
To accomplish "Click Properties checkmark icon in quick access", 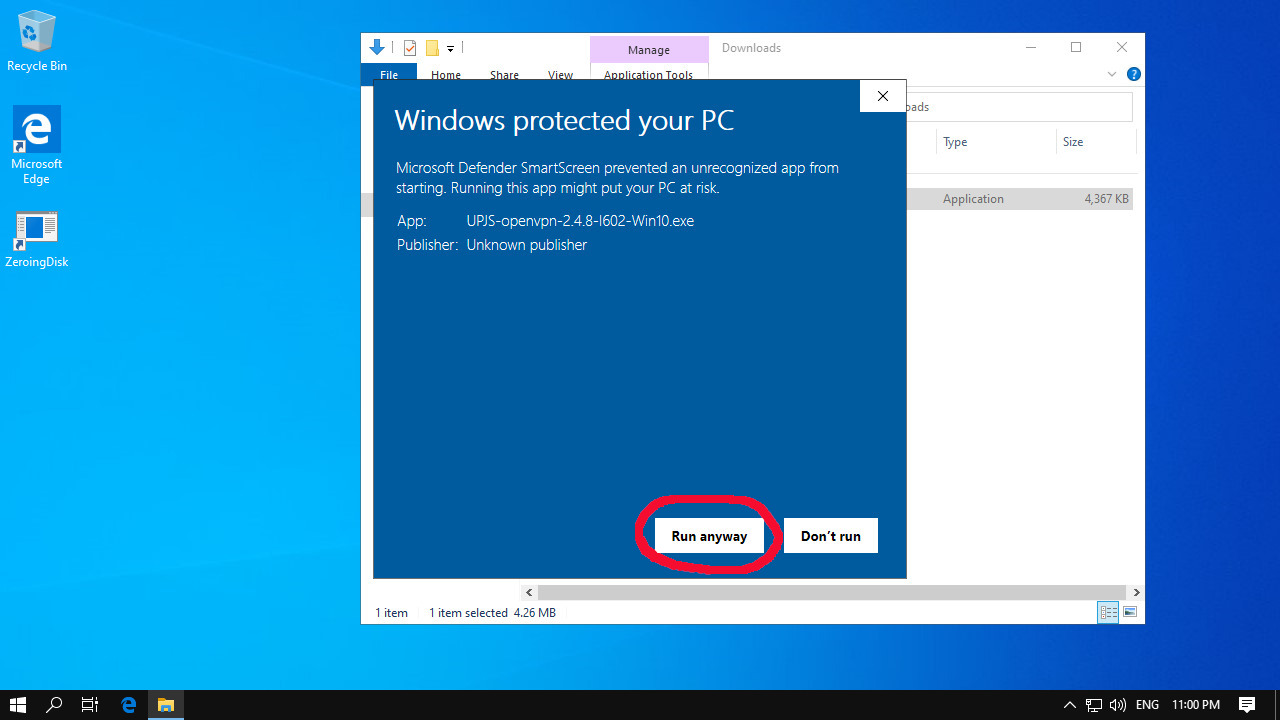I will tap(409, 48).
